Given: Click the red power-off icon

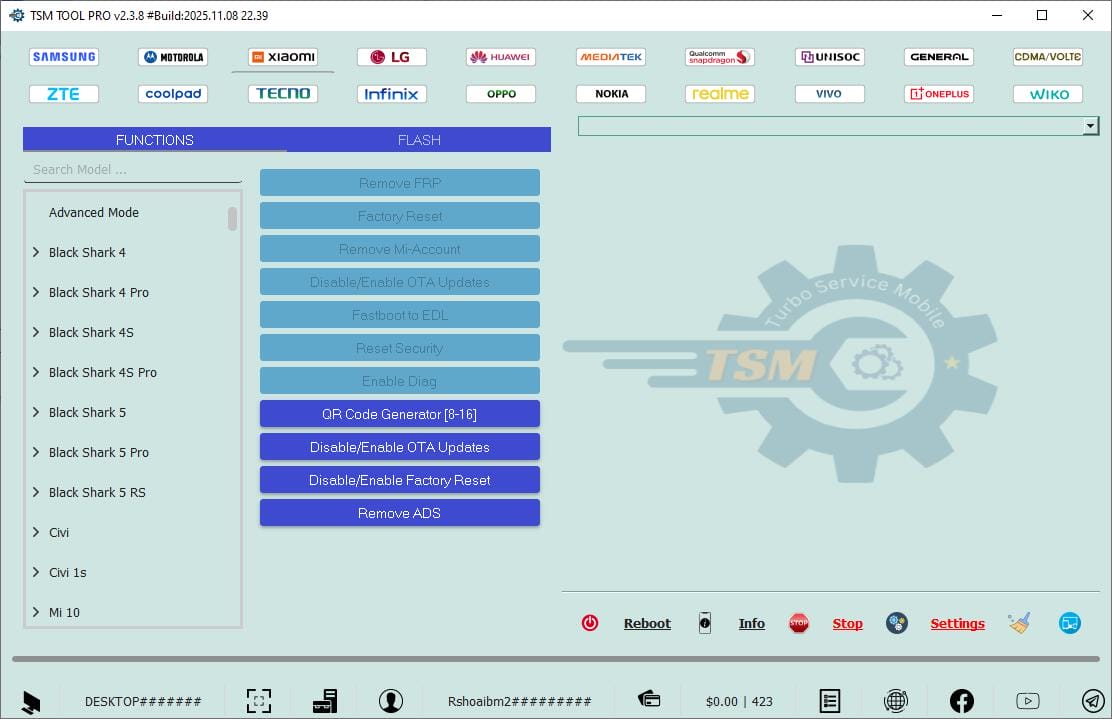Looking at the screenshot, I should tap(590, 622).
